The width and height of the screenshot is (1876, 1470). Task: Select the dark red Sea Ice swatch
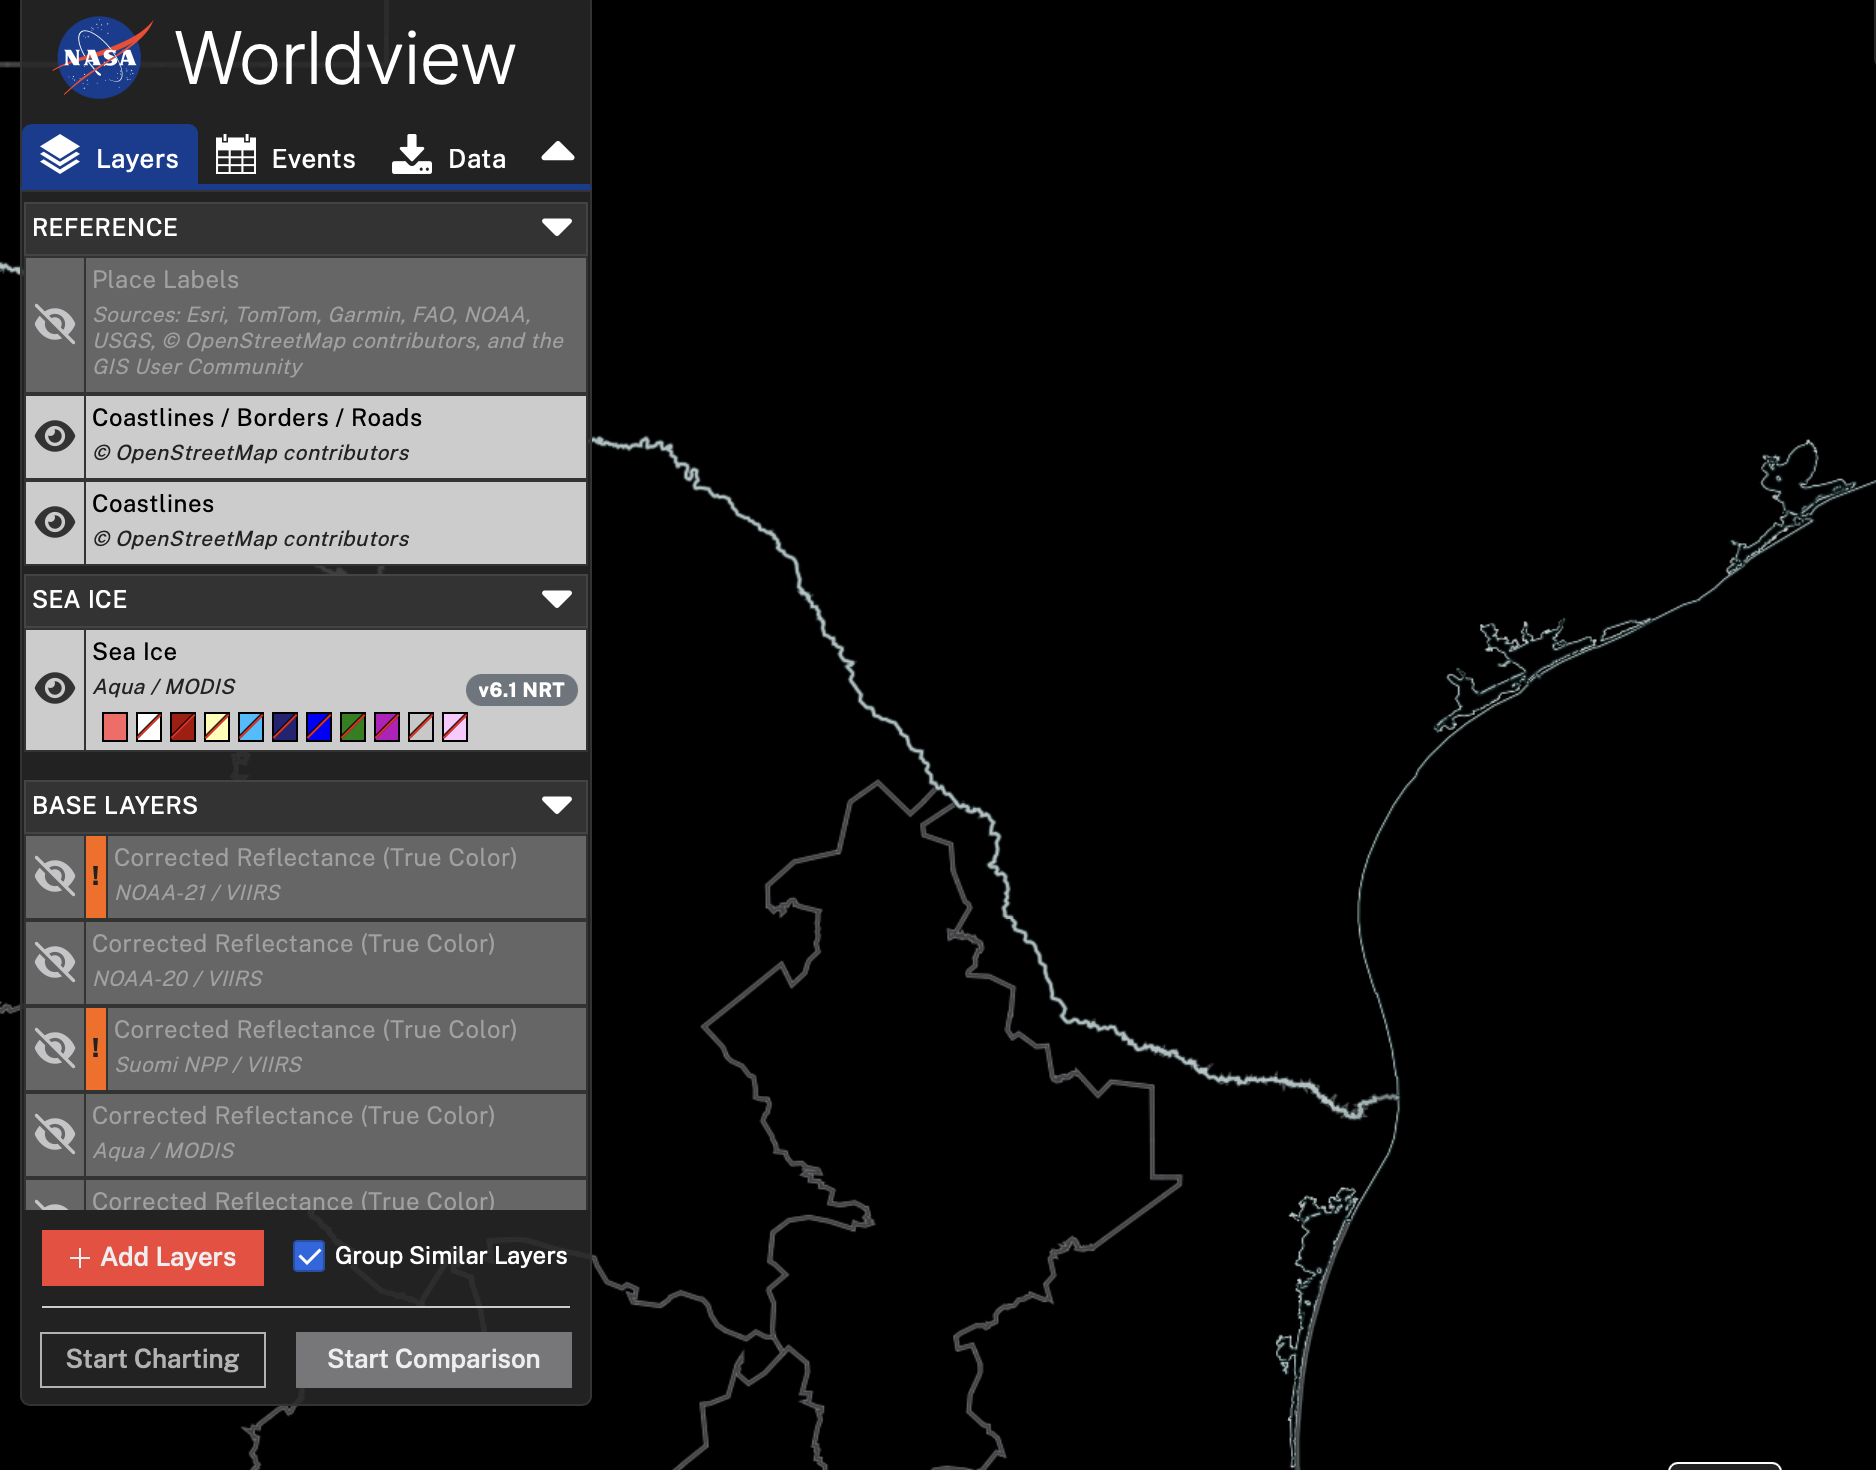pyautogui.click(x=183, y=727)
